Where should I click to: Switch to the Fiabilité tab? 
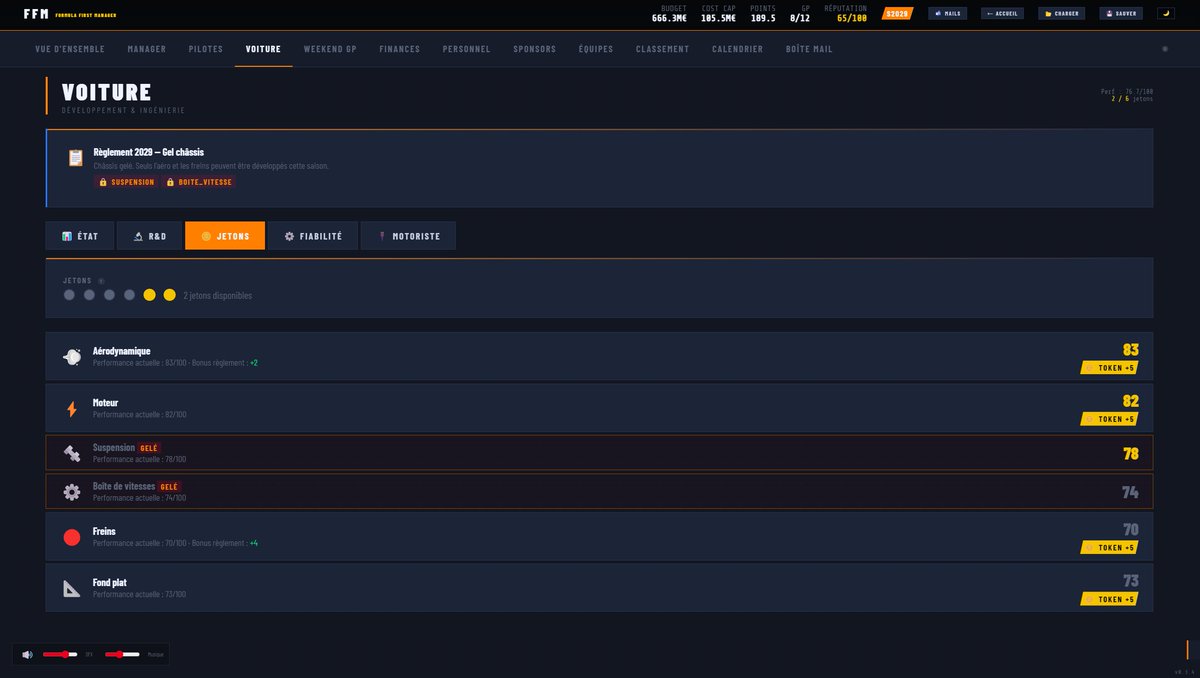[x=313, y=236]
